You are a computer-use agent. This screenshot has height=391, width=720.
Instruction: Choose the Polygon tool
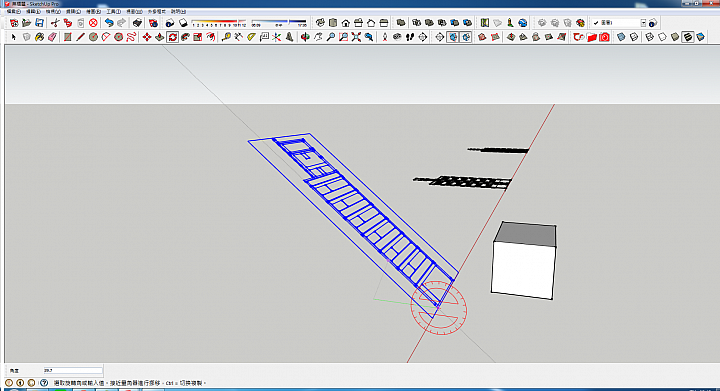(118, 37)
